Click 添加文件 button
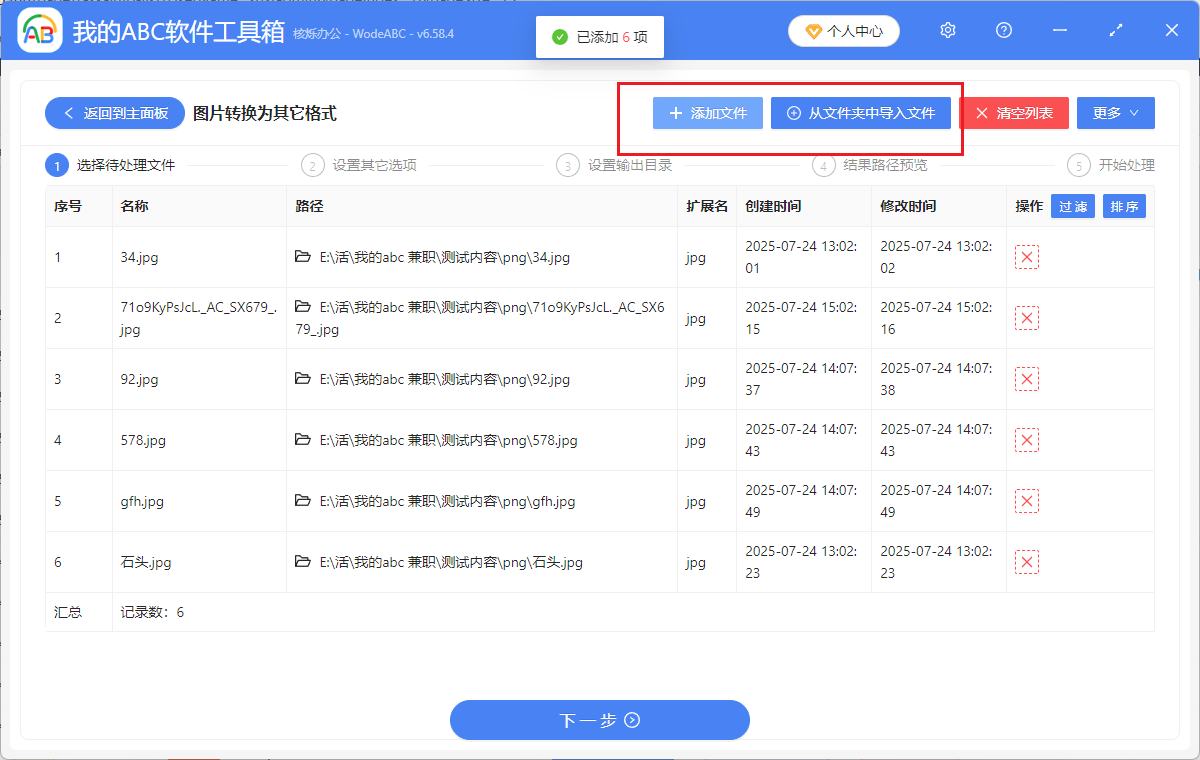 coord(708,113)
